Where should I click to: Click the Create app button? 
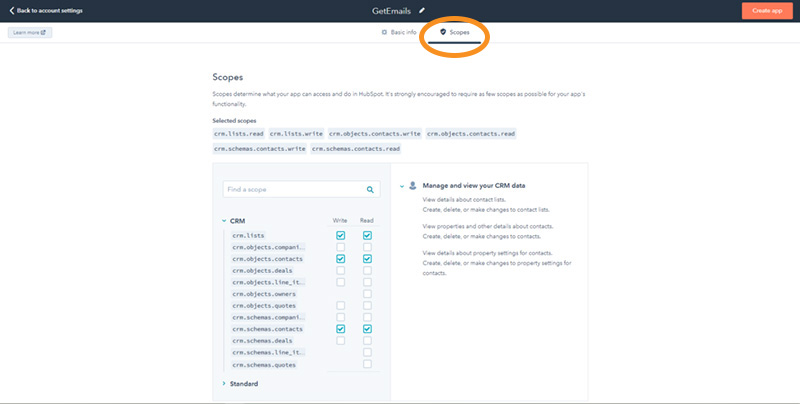coord(767,11)
